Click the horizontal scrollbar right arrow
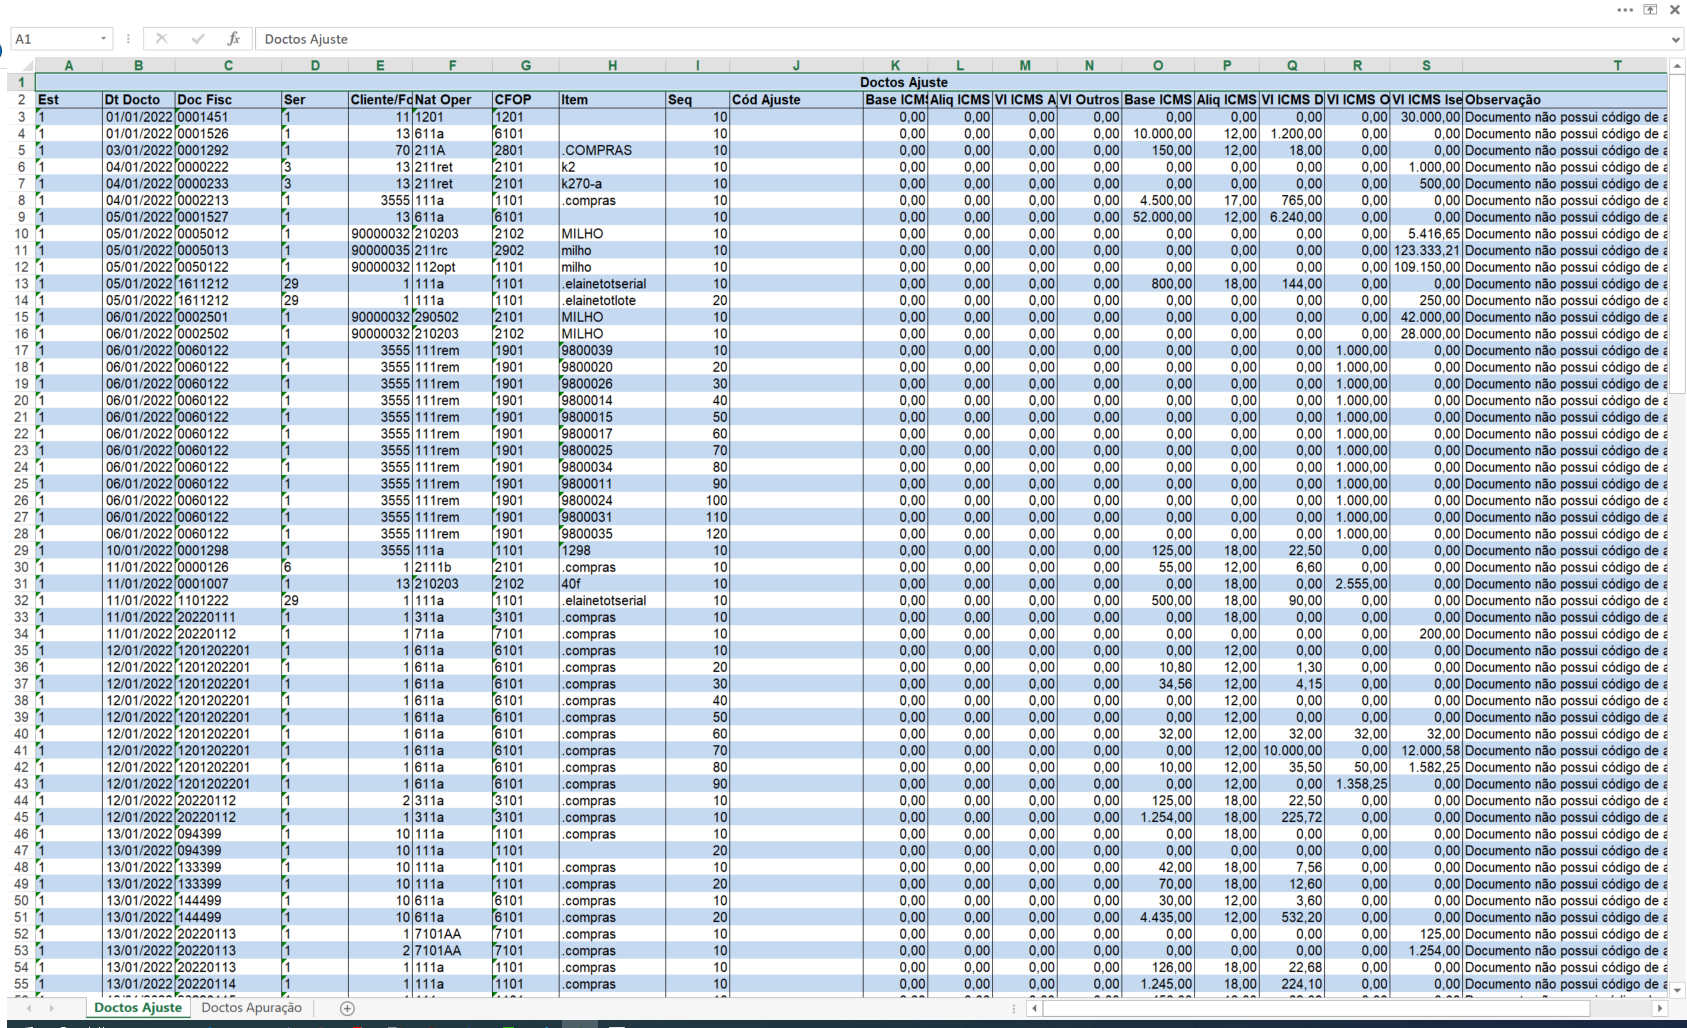The width and height of the screenshot is (1687, 1028). pos(1661,1008)
